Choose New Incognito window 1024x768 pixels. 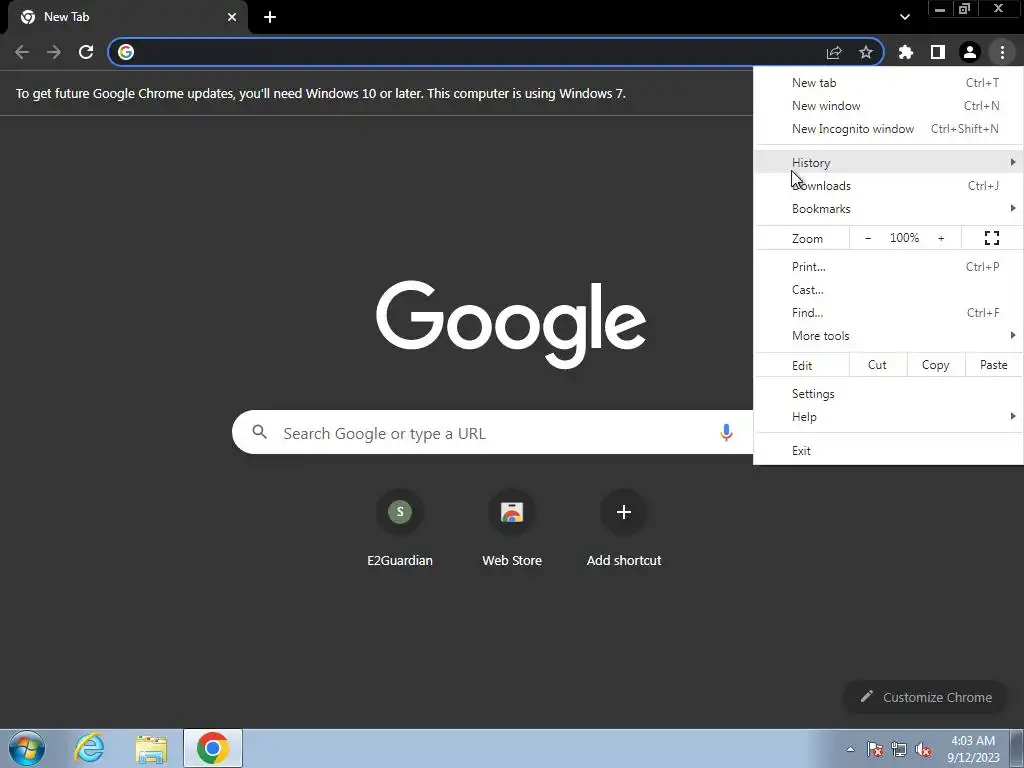[888, 129]
